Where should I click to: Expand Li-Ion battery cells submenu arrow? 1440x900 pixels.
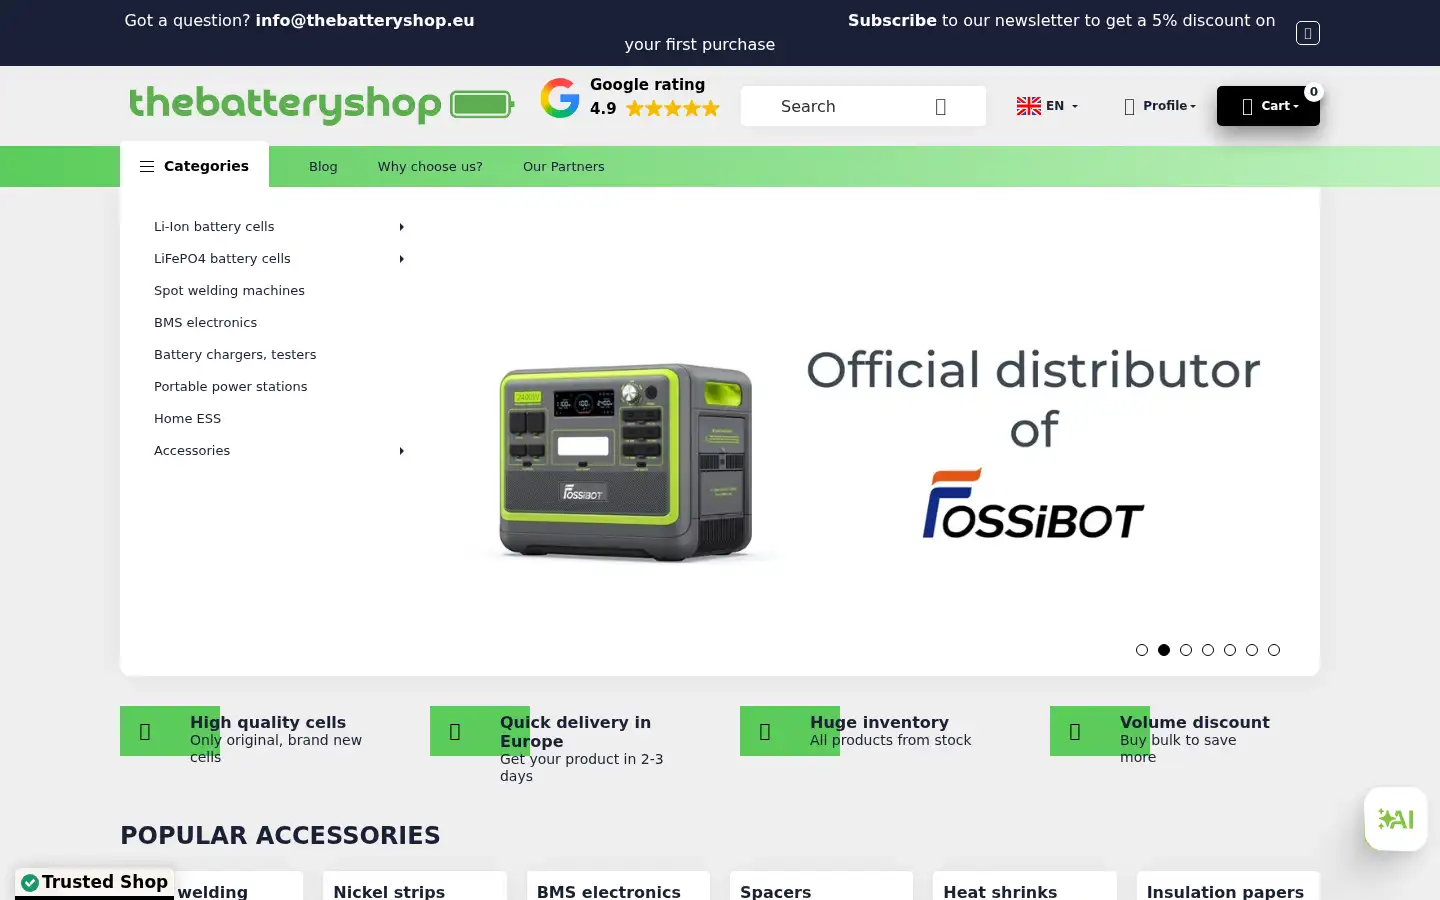(402, 227)
